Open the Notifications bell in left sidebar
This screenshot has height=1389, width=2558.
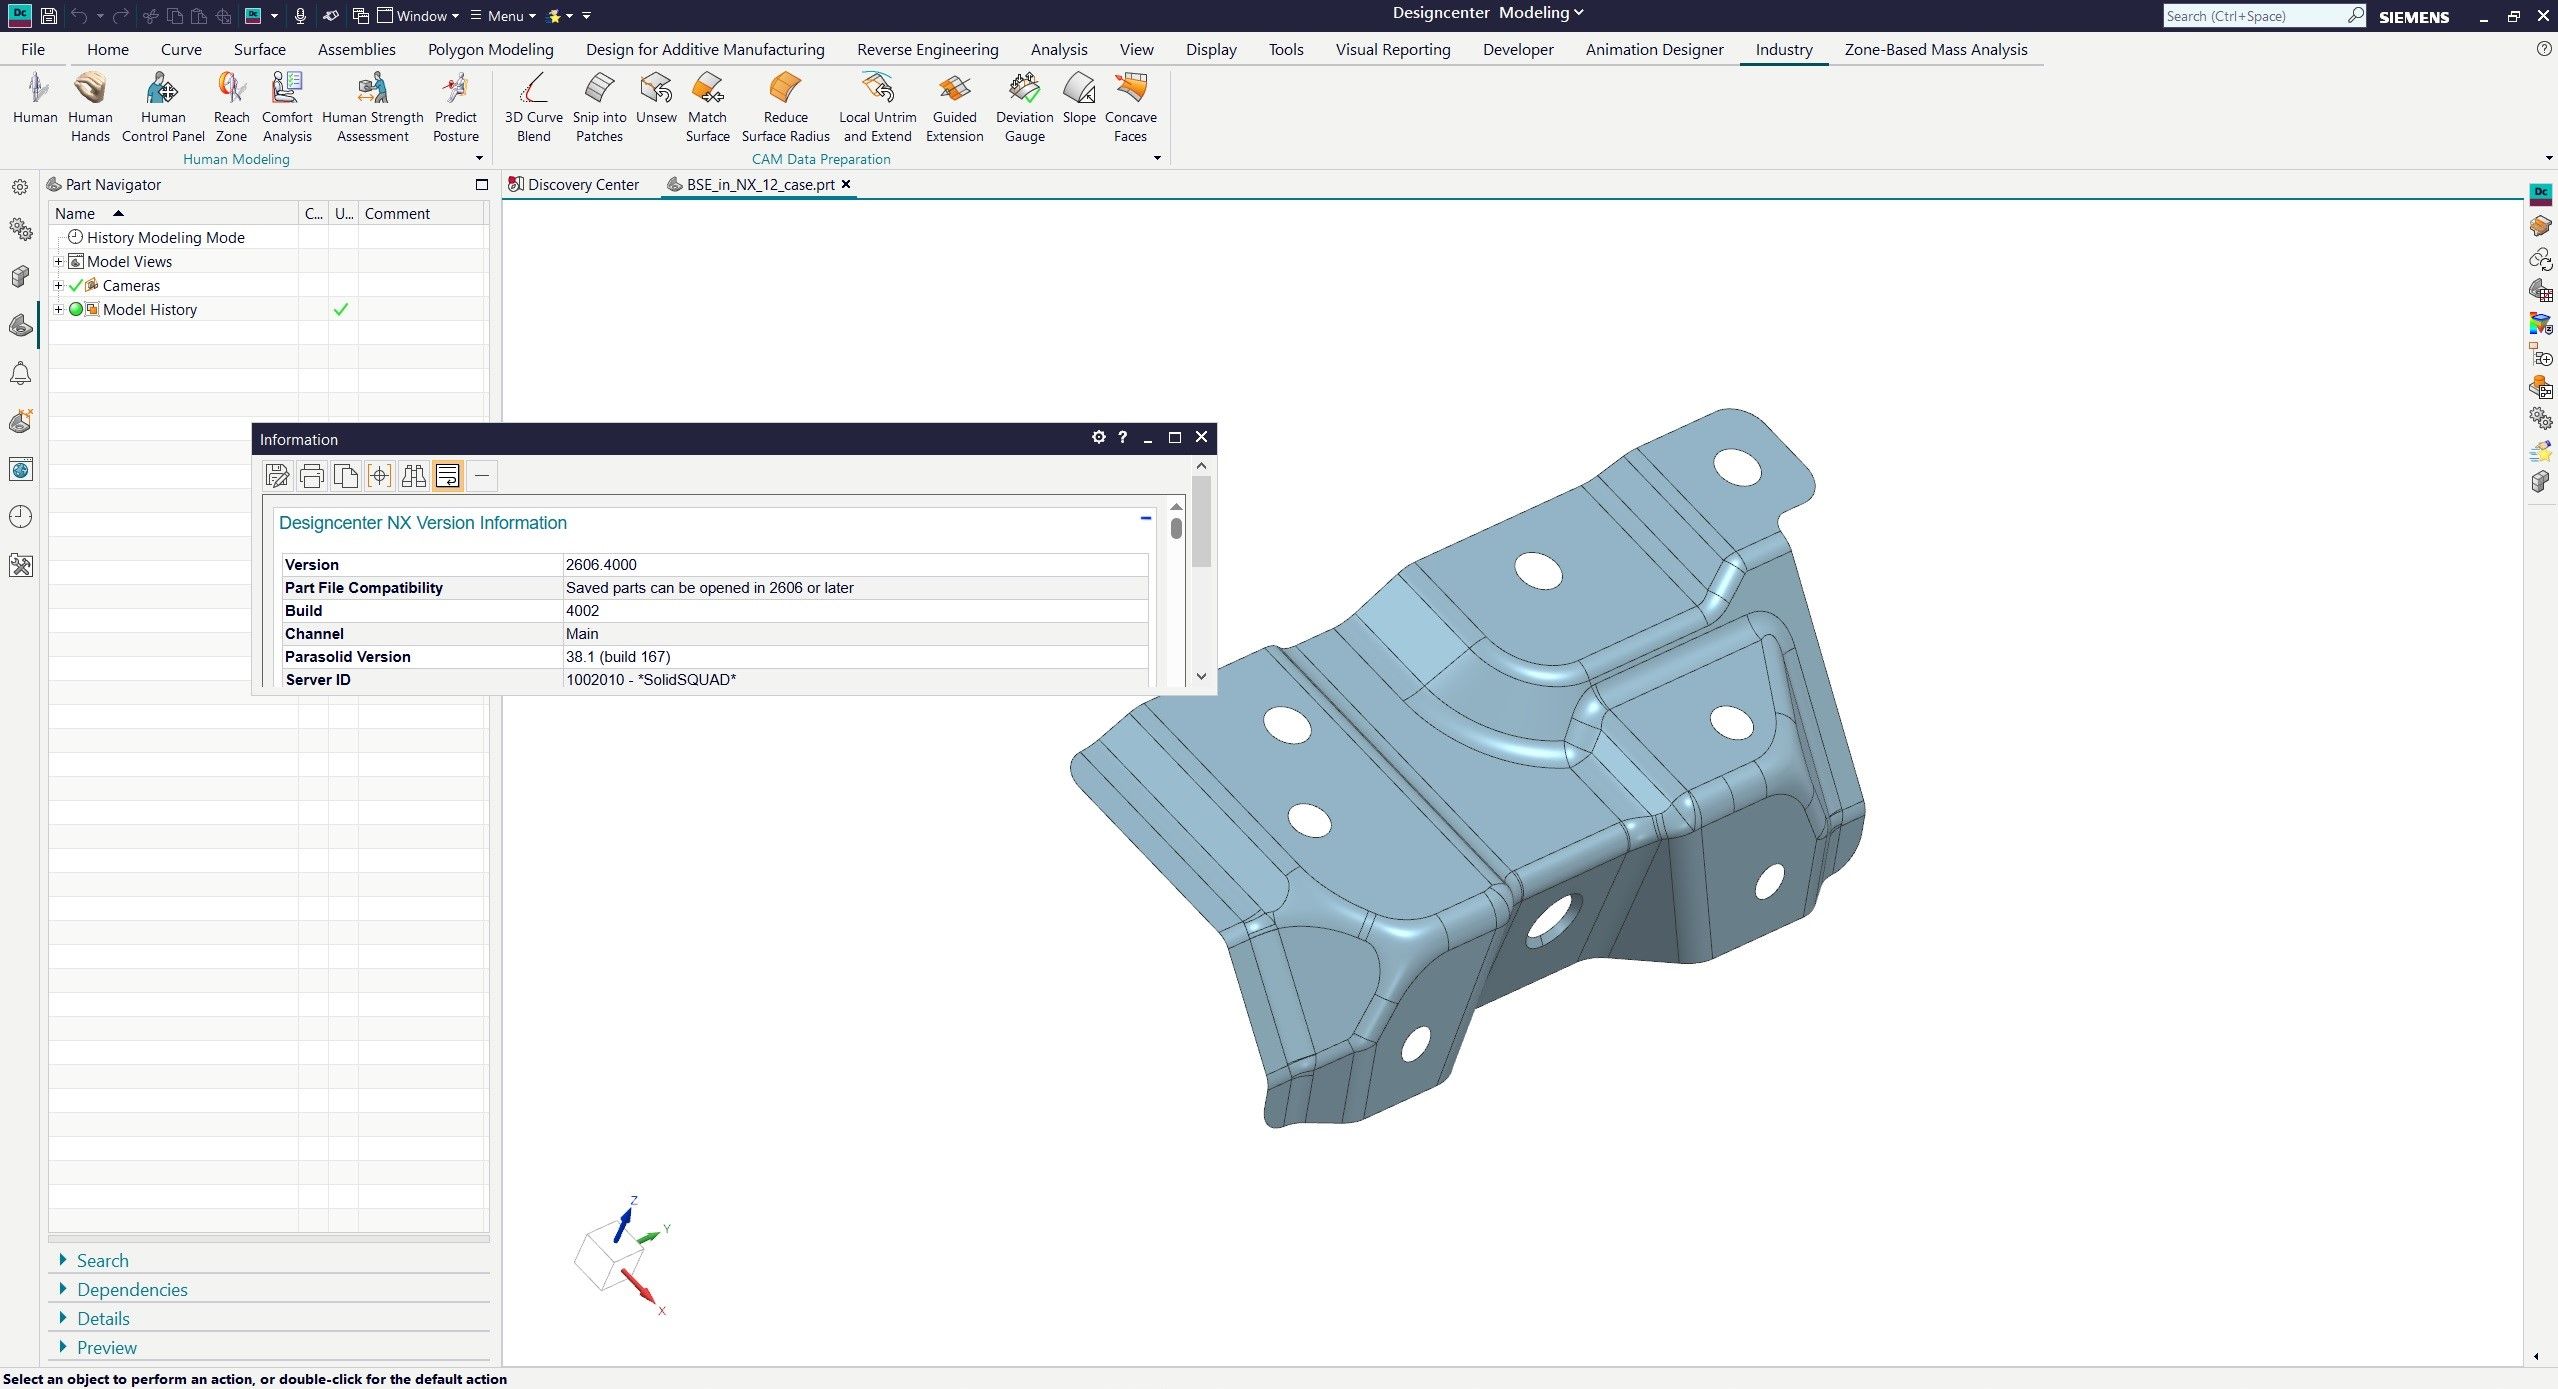20,374
